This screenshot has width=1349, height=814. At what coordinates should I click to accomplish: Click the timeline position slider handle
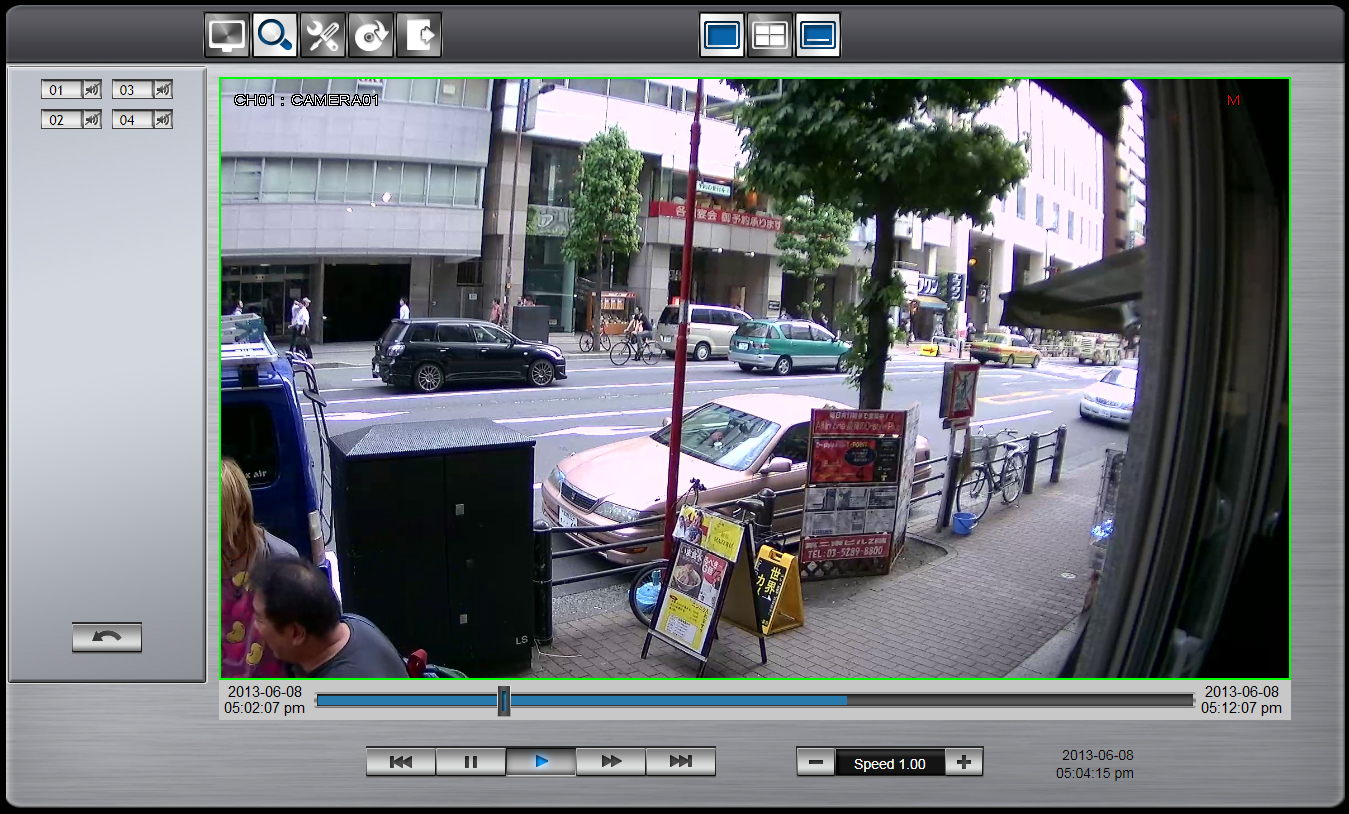point(504,701)
